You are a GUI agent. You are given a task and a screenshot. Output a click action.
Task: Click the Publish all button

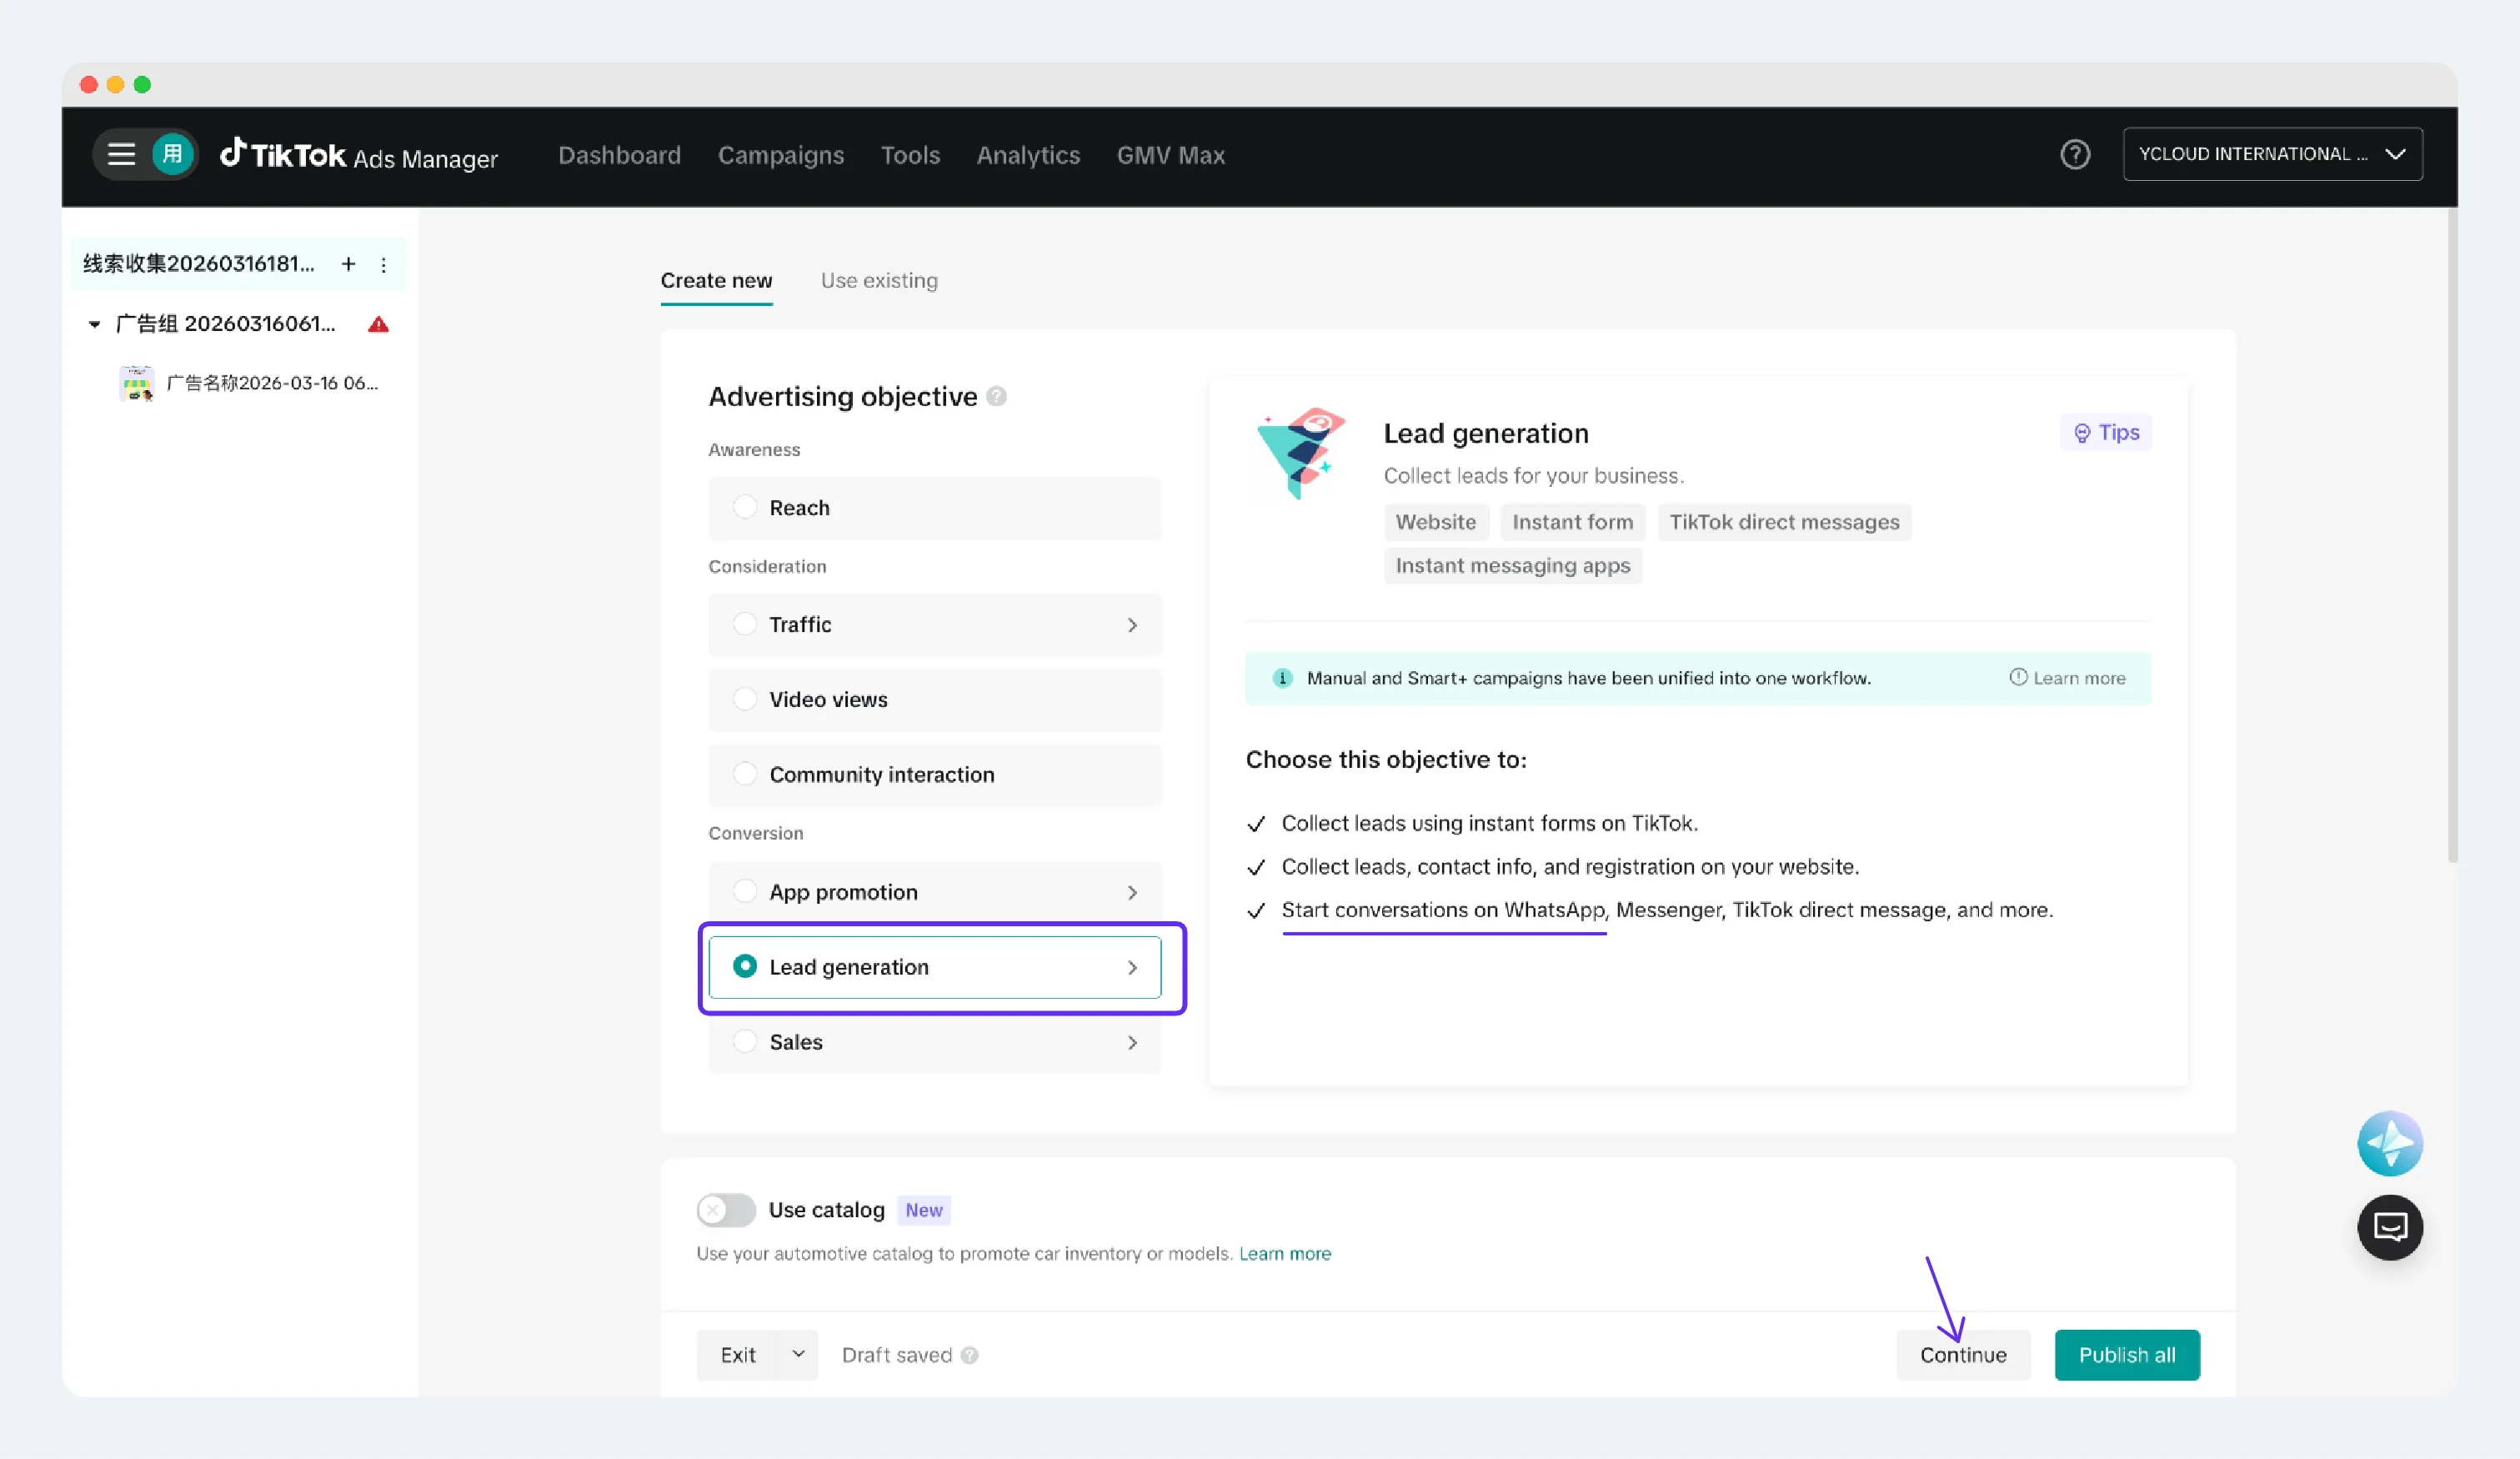point(2126,1355)
